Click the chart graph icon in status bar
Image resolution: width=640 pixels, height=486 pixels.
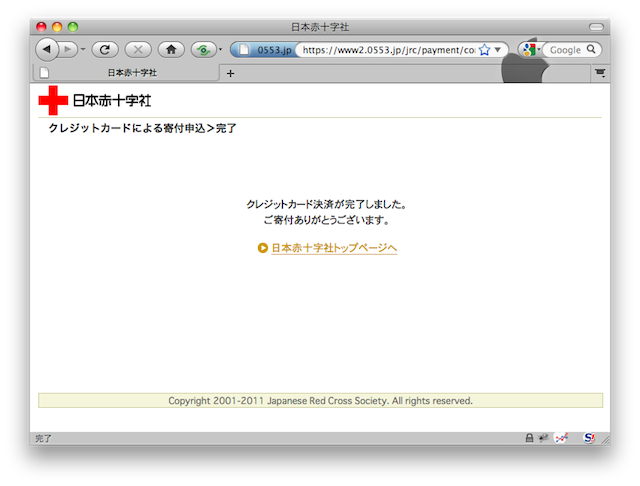(561, 438)
